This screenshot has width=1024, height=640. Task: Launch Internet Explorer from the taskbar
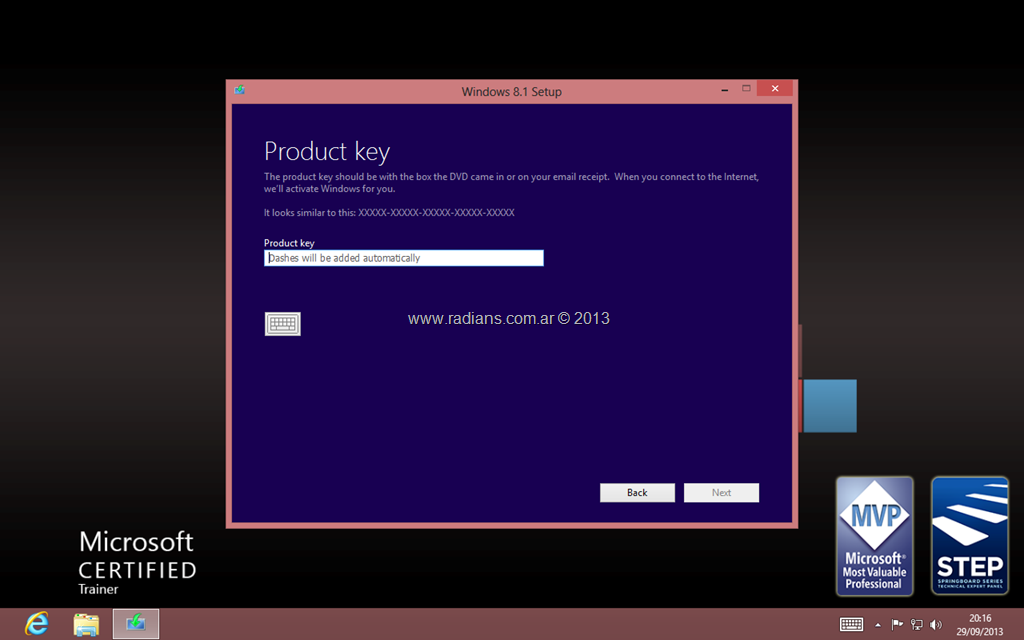click(x=37, y=624)
